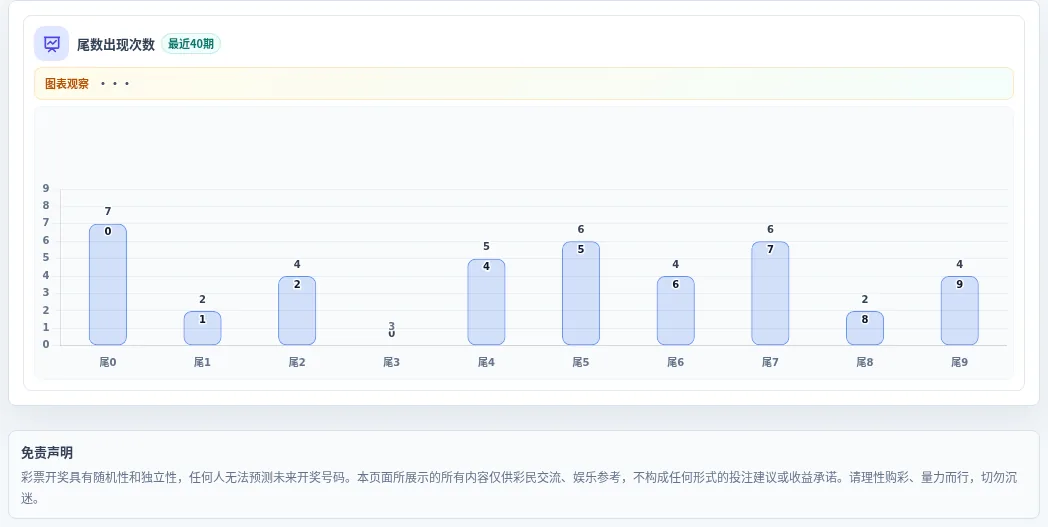
Task: Click the 尾6 axis label
Action: pyautogui.click(x=676, y=362)
